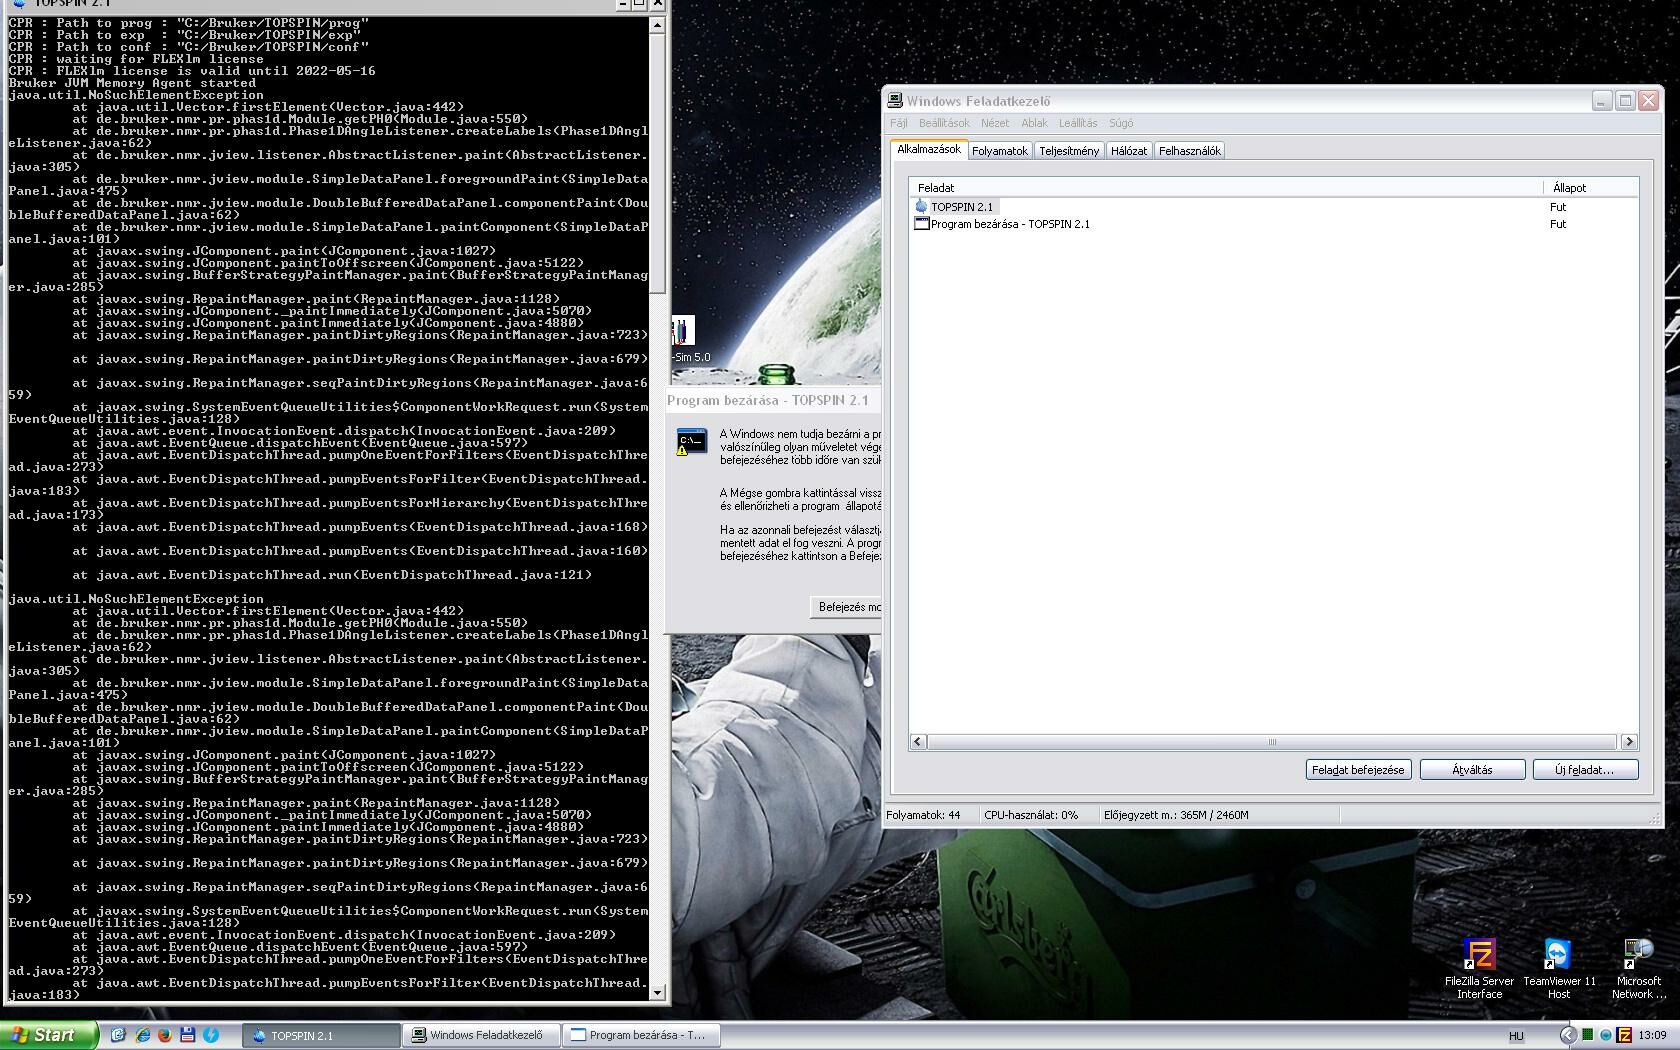Screen dimensions: 1680x1050
Task: Switch to Program bezárása taskbar button
Action: point(641,1035)
